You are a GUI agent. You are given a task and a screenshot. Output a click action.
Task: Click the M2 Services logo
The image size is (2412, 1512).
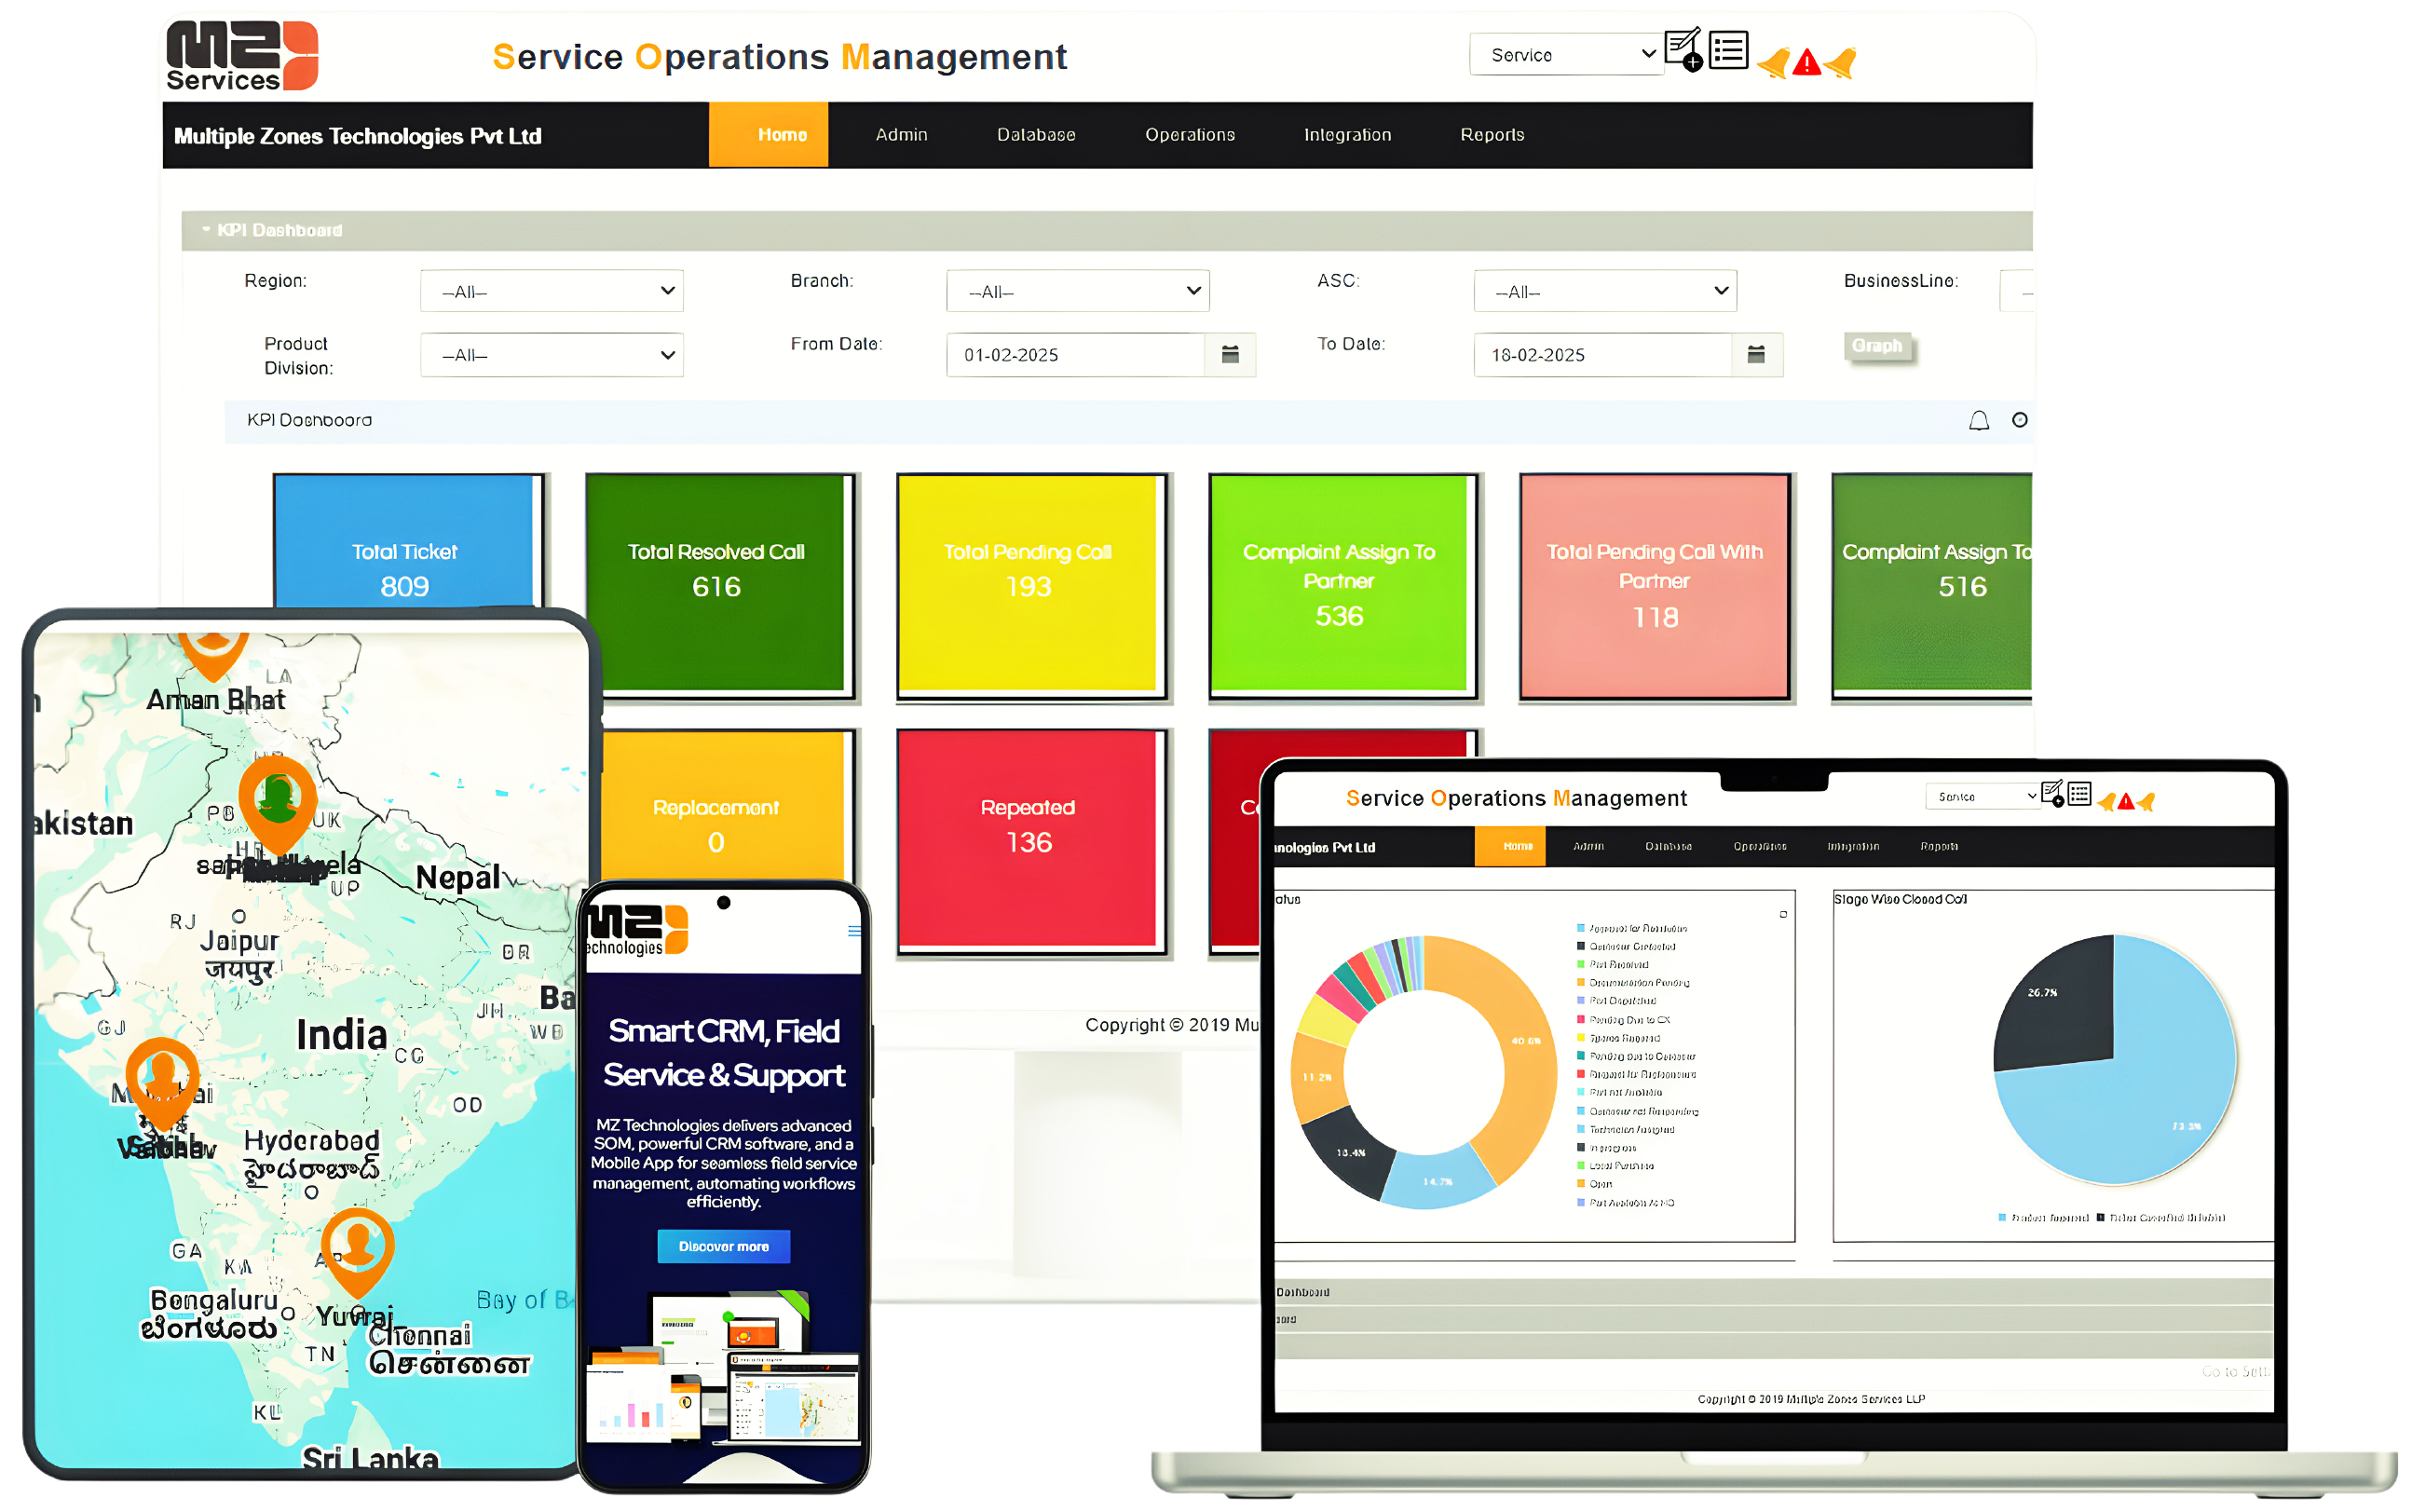(242, 56)
